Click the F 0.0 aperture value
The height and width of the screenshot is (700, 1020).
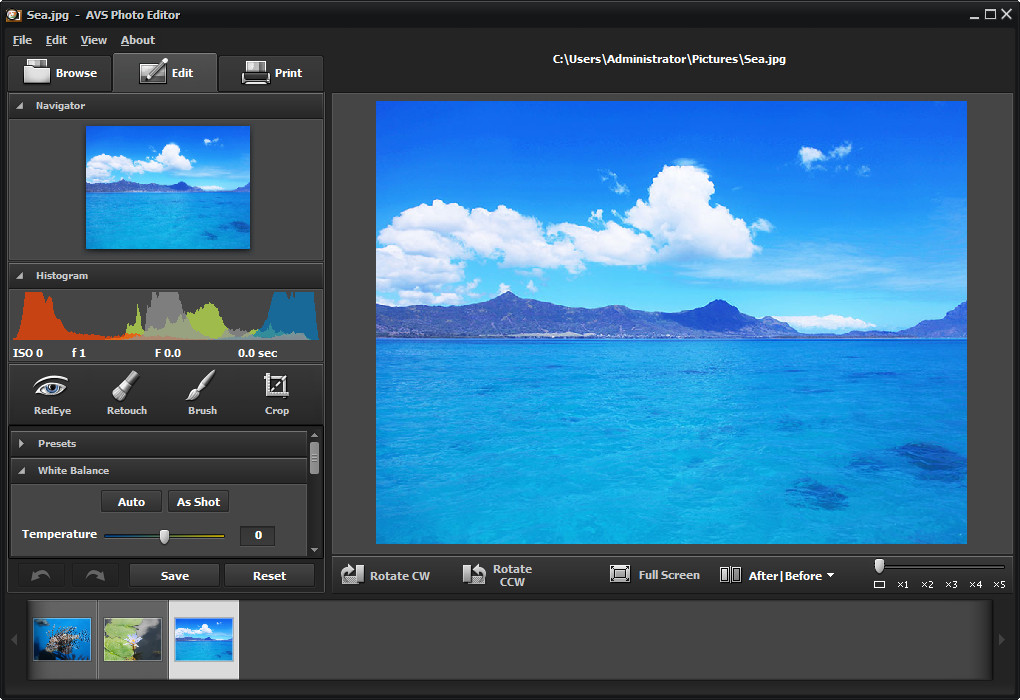point(168,353)
